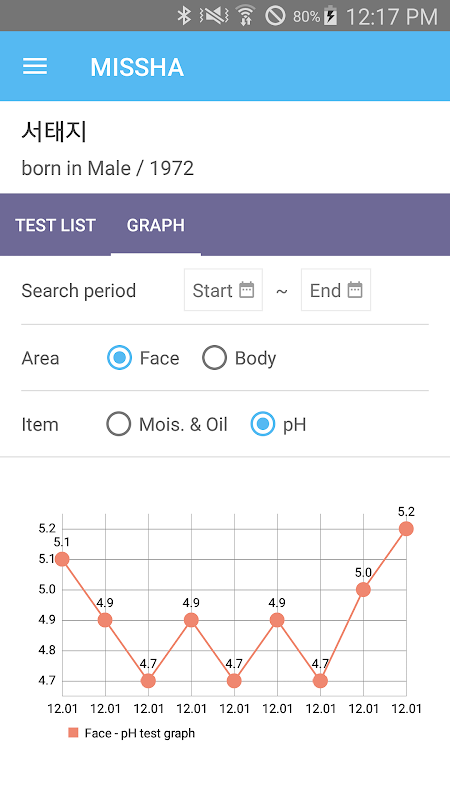Open the Start date picker field
Image resolution: width=450 pixels, height=800 pixels.
(223, 290)
